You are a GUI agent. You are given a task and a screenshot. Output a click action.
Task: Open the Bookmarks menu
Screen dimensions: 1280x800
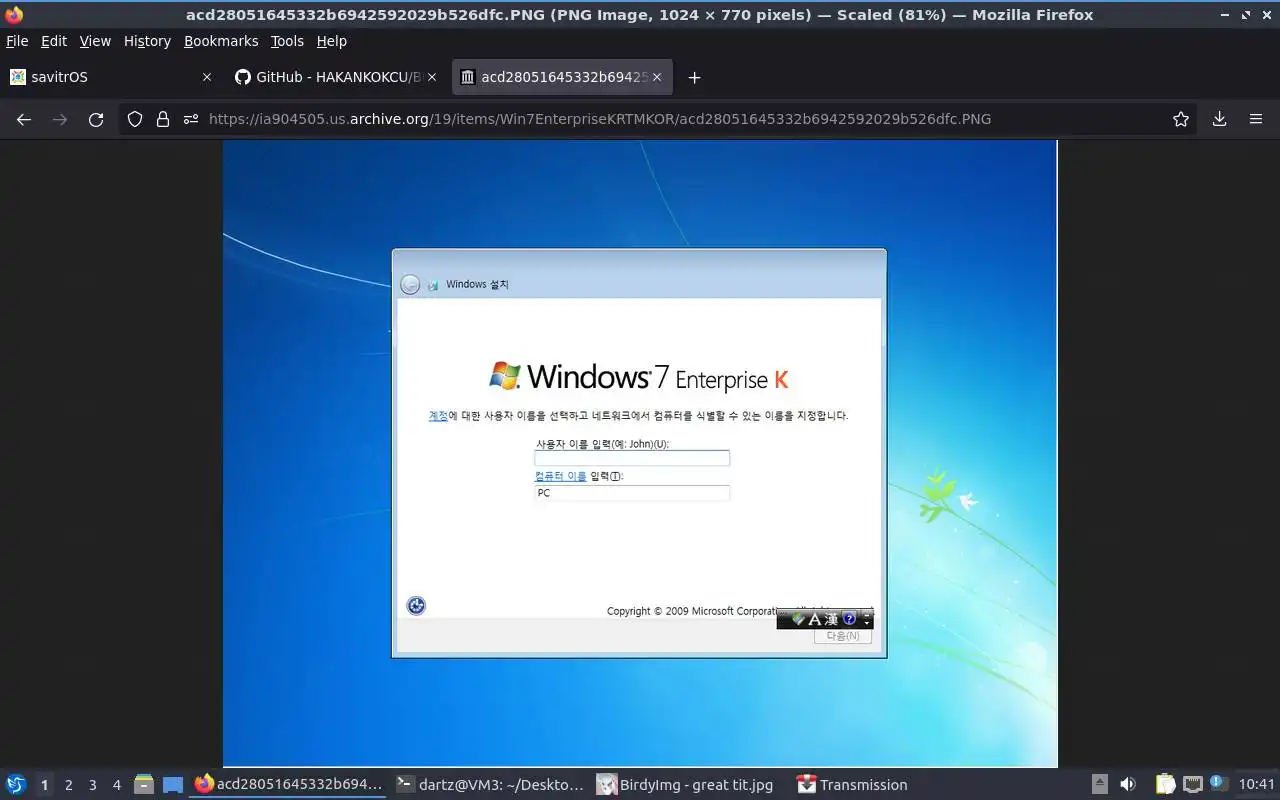[x=221, y=41]
